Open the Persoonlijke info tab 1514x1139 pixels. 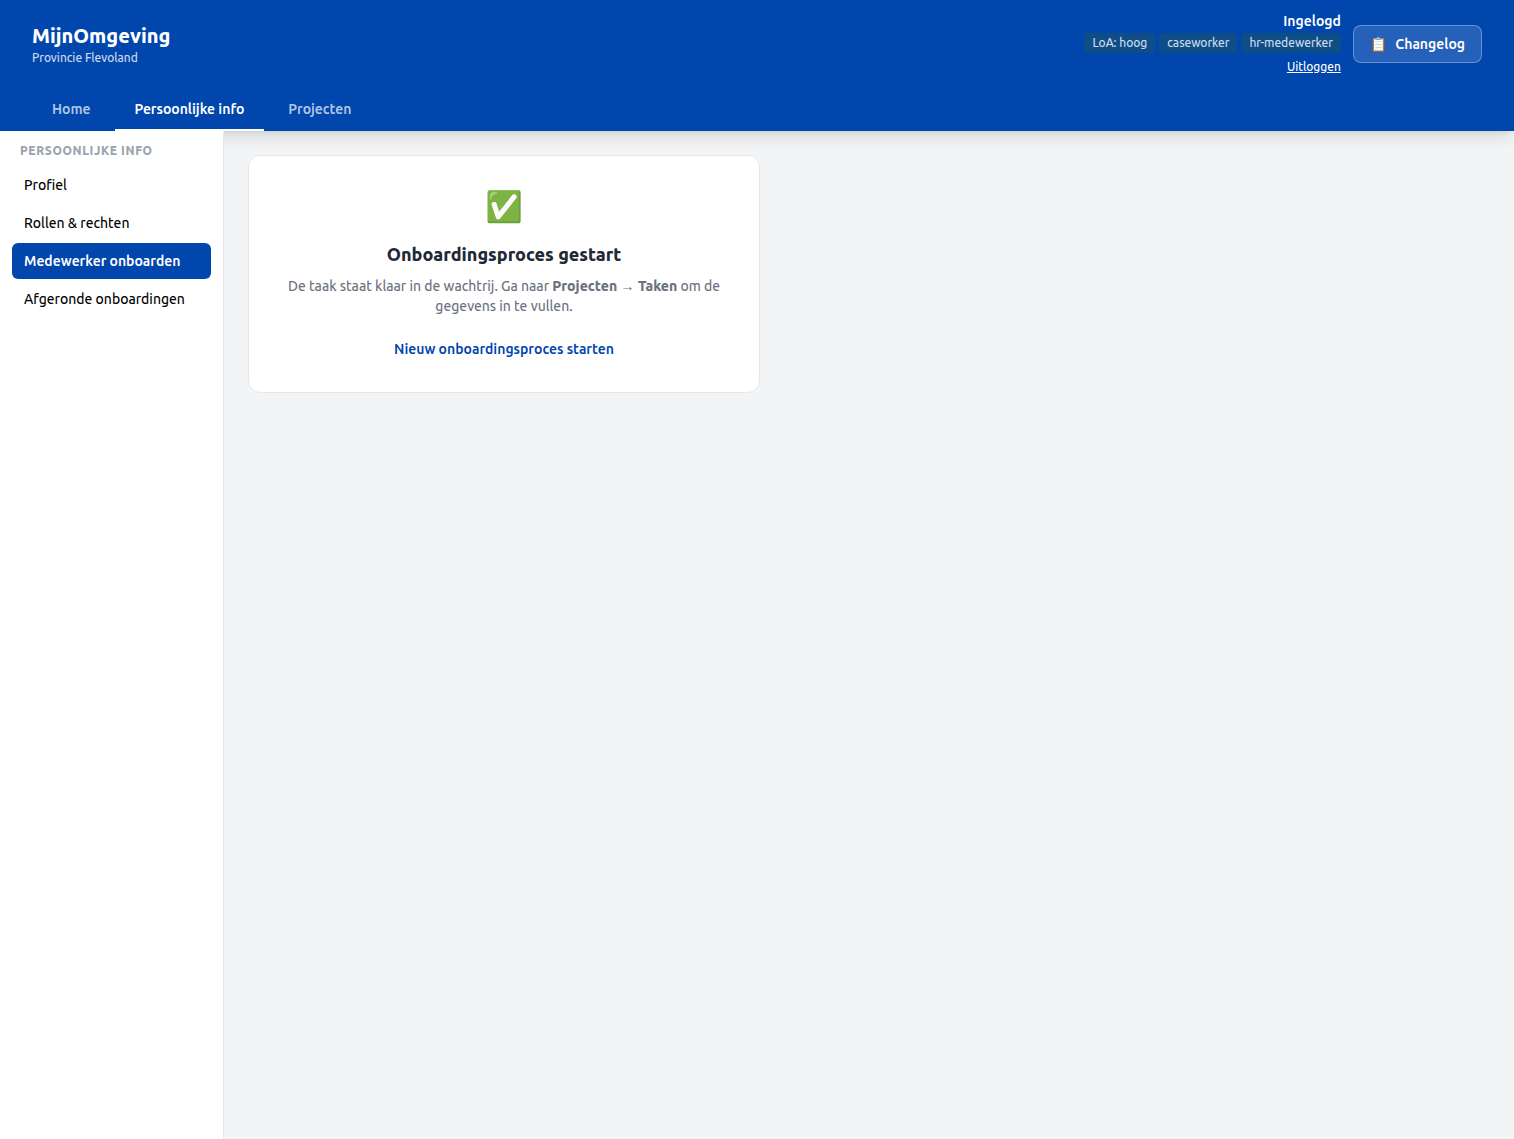tap(189, 109)
